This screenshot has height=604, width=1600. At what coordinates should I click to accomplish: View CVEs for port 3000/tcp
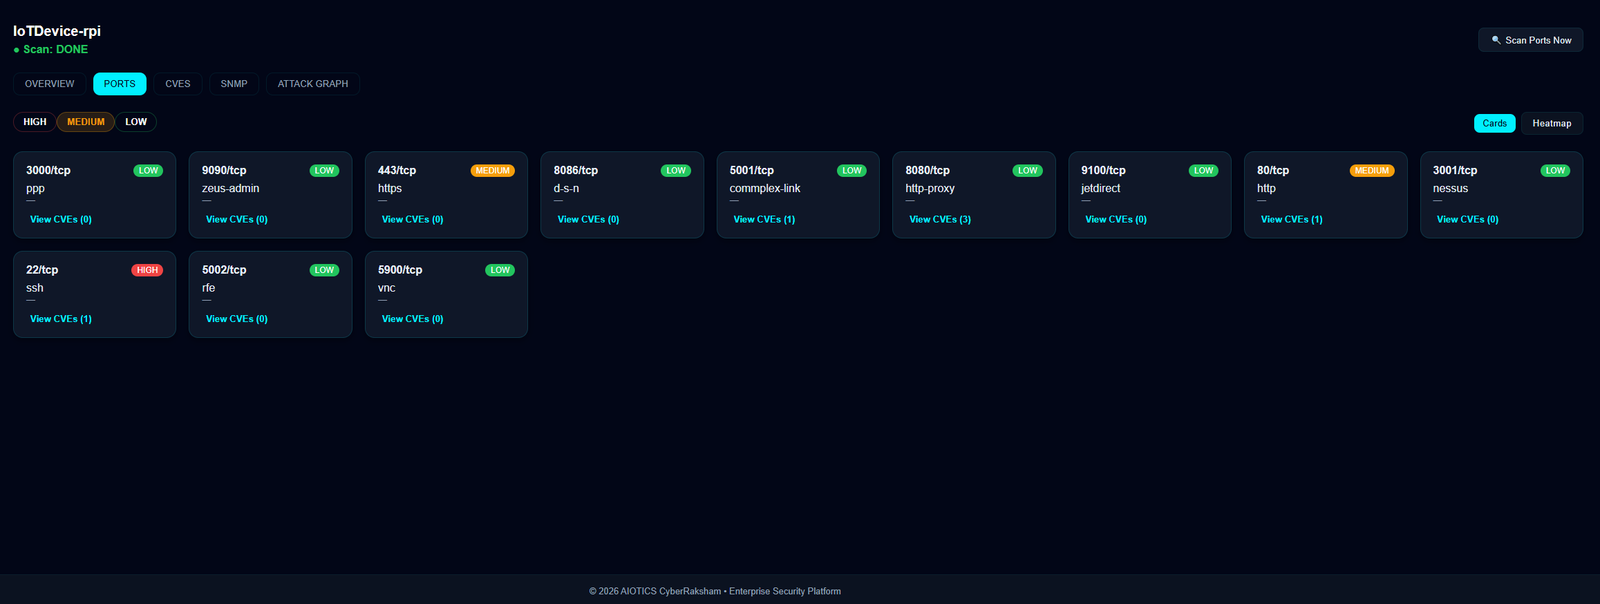(x=61, y=219)
